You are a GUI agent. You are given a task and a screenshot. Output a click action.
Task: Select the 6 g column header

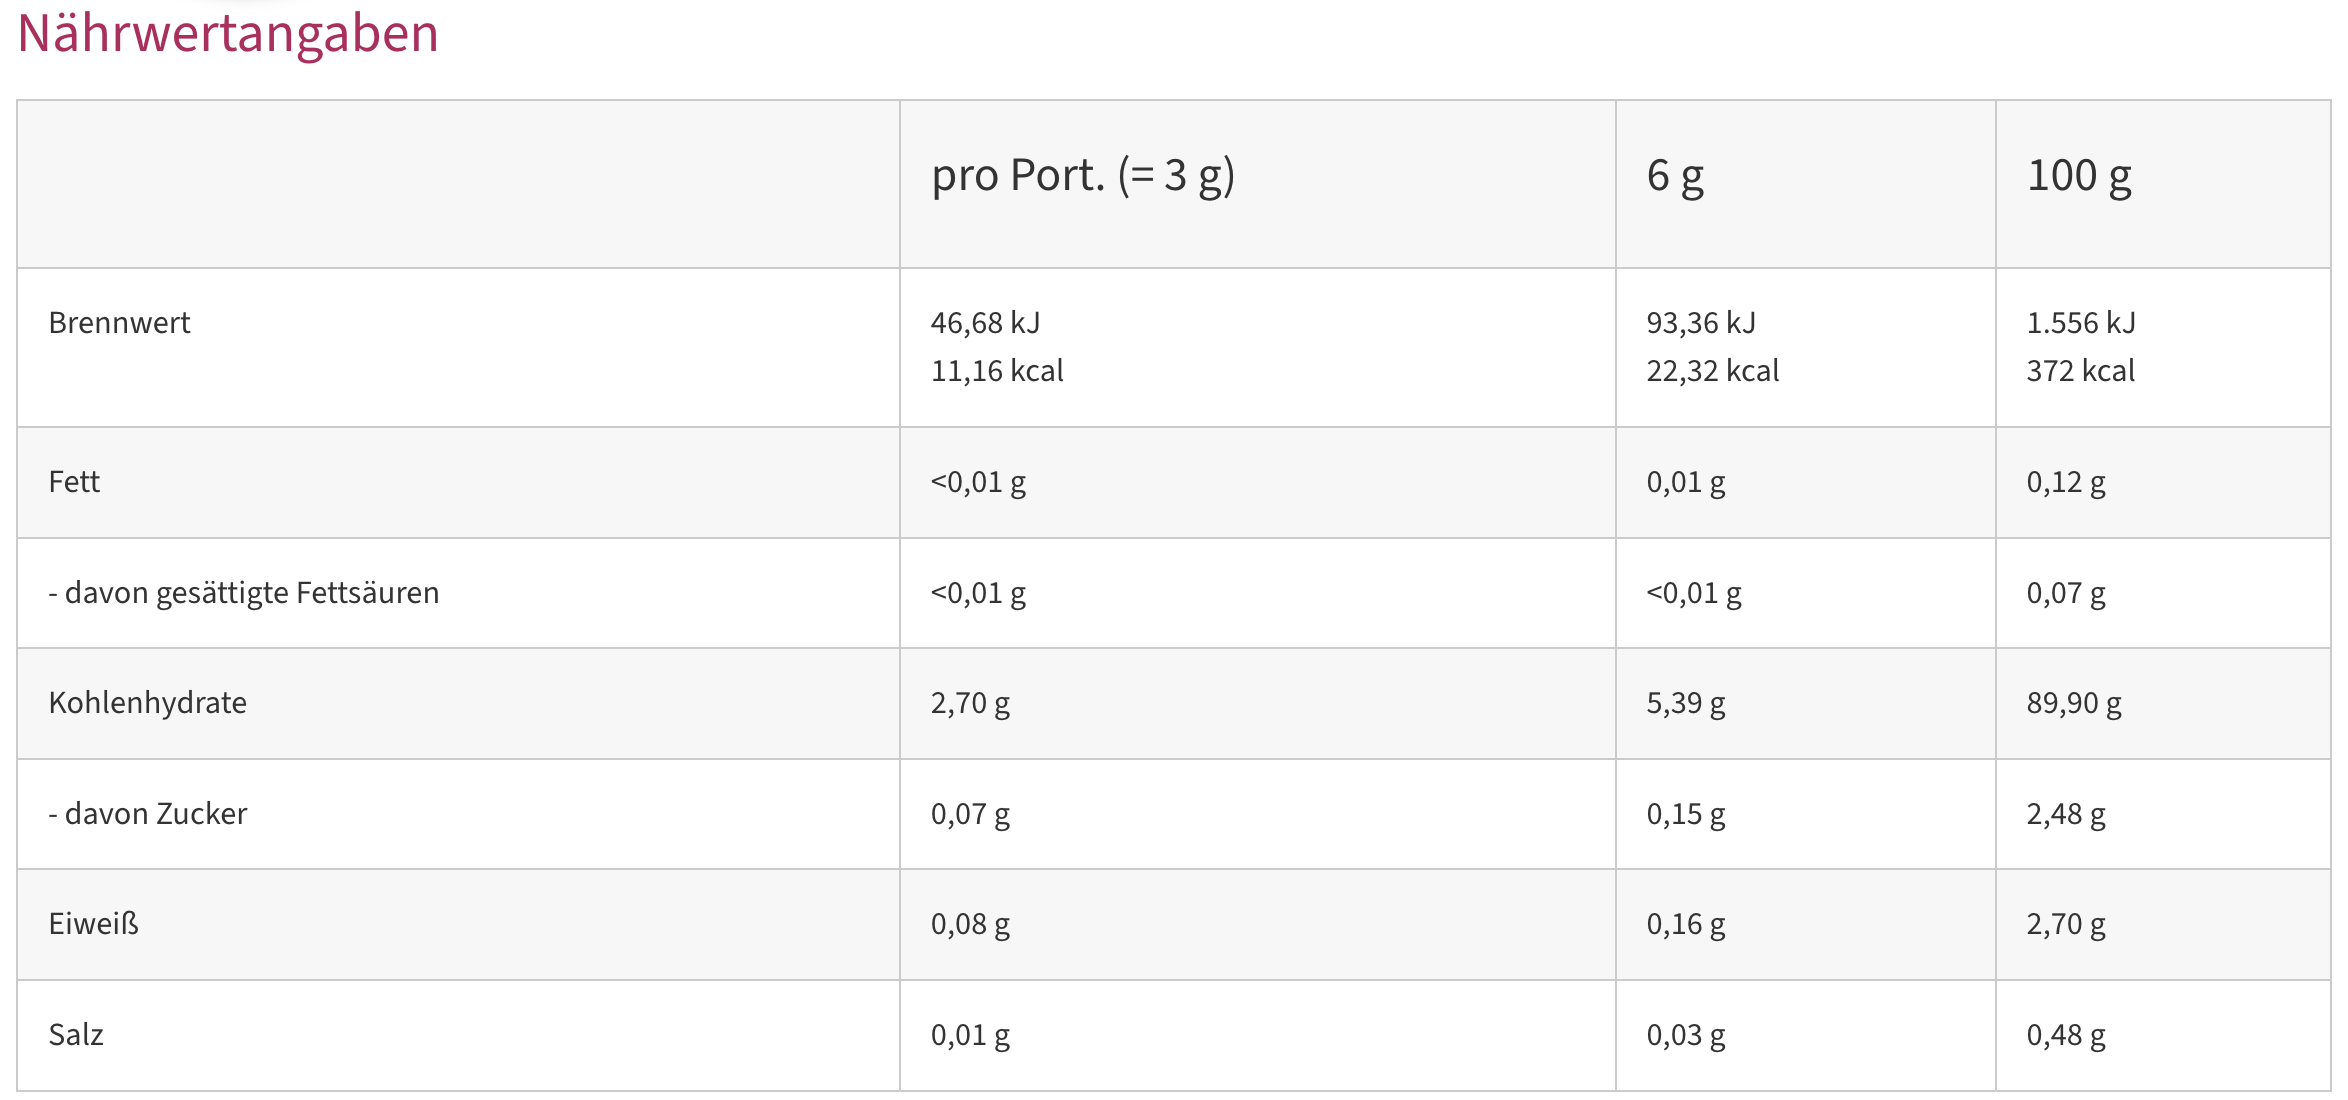(x=1675, y=176)
